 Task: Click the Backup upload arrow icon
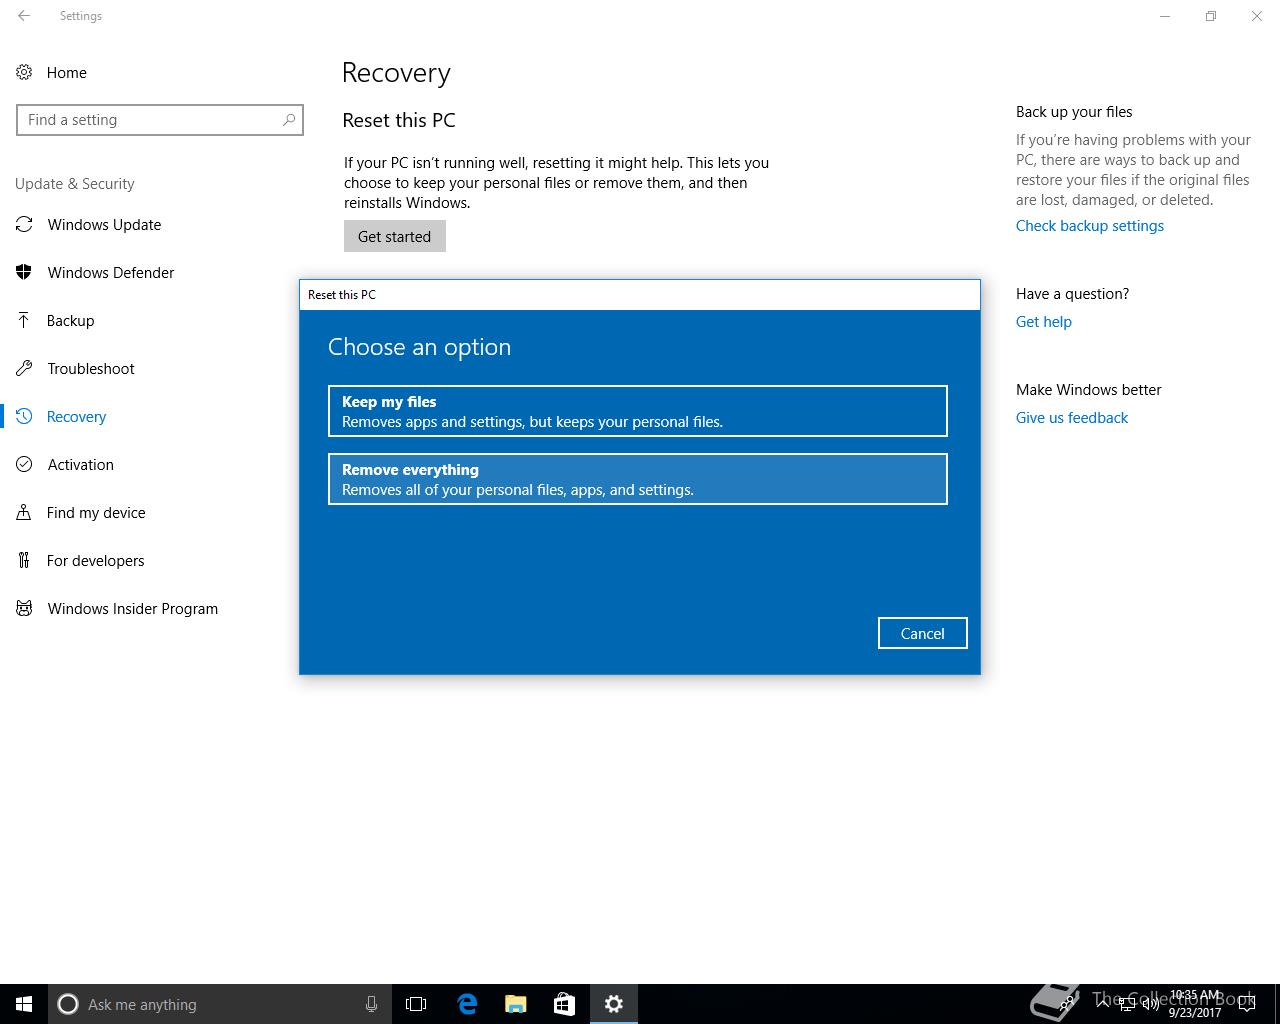click(x=24, y=320)
